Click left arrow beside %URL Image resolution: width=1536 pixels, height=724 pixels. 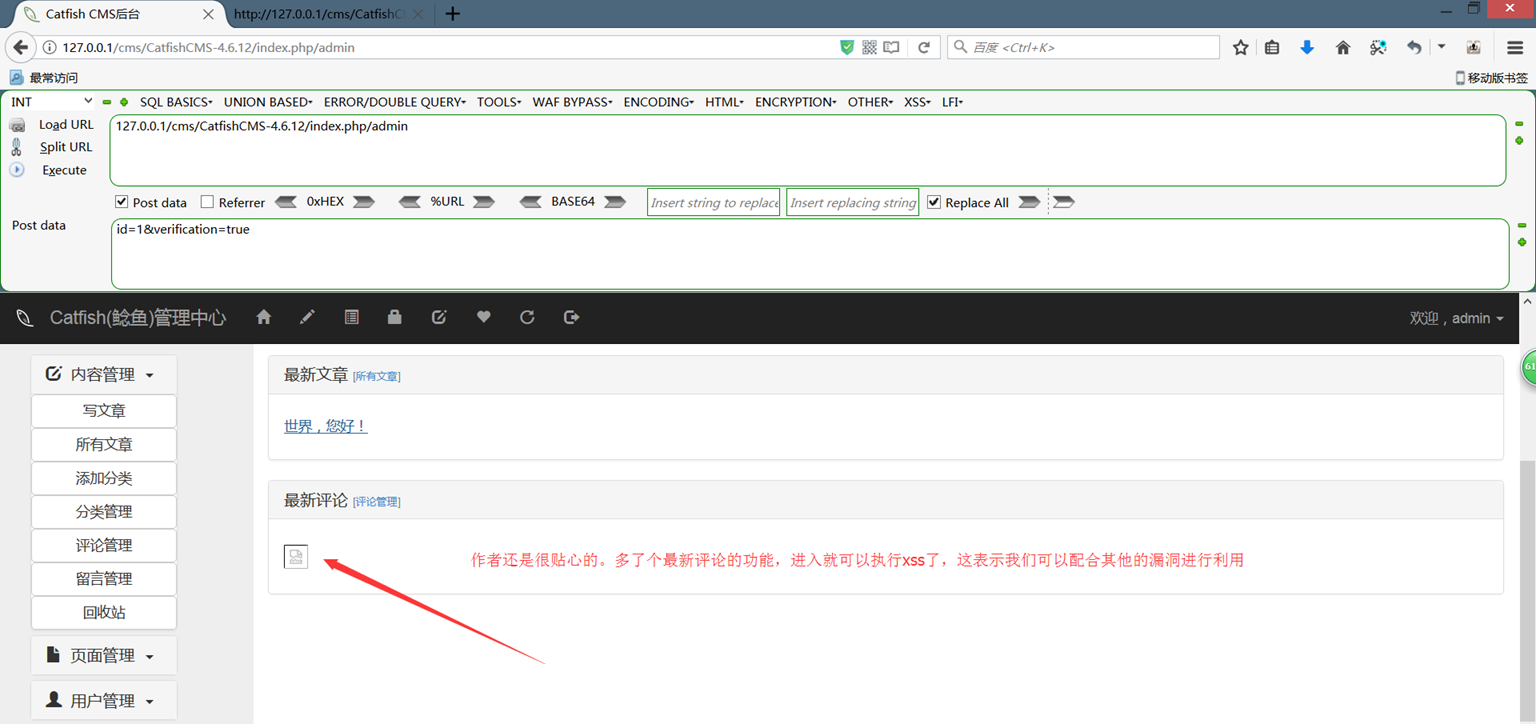[x=409, y=202]
